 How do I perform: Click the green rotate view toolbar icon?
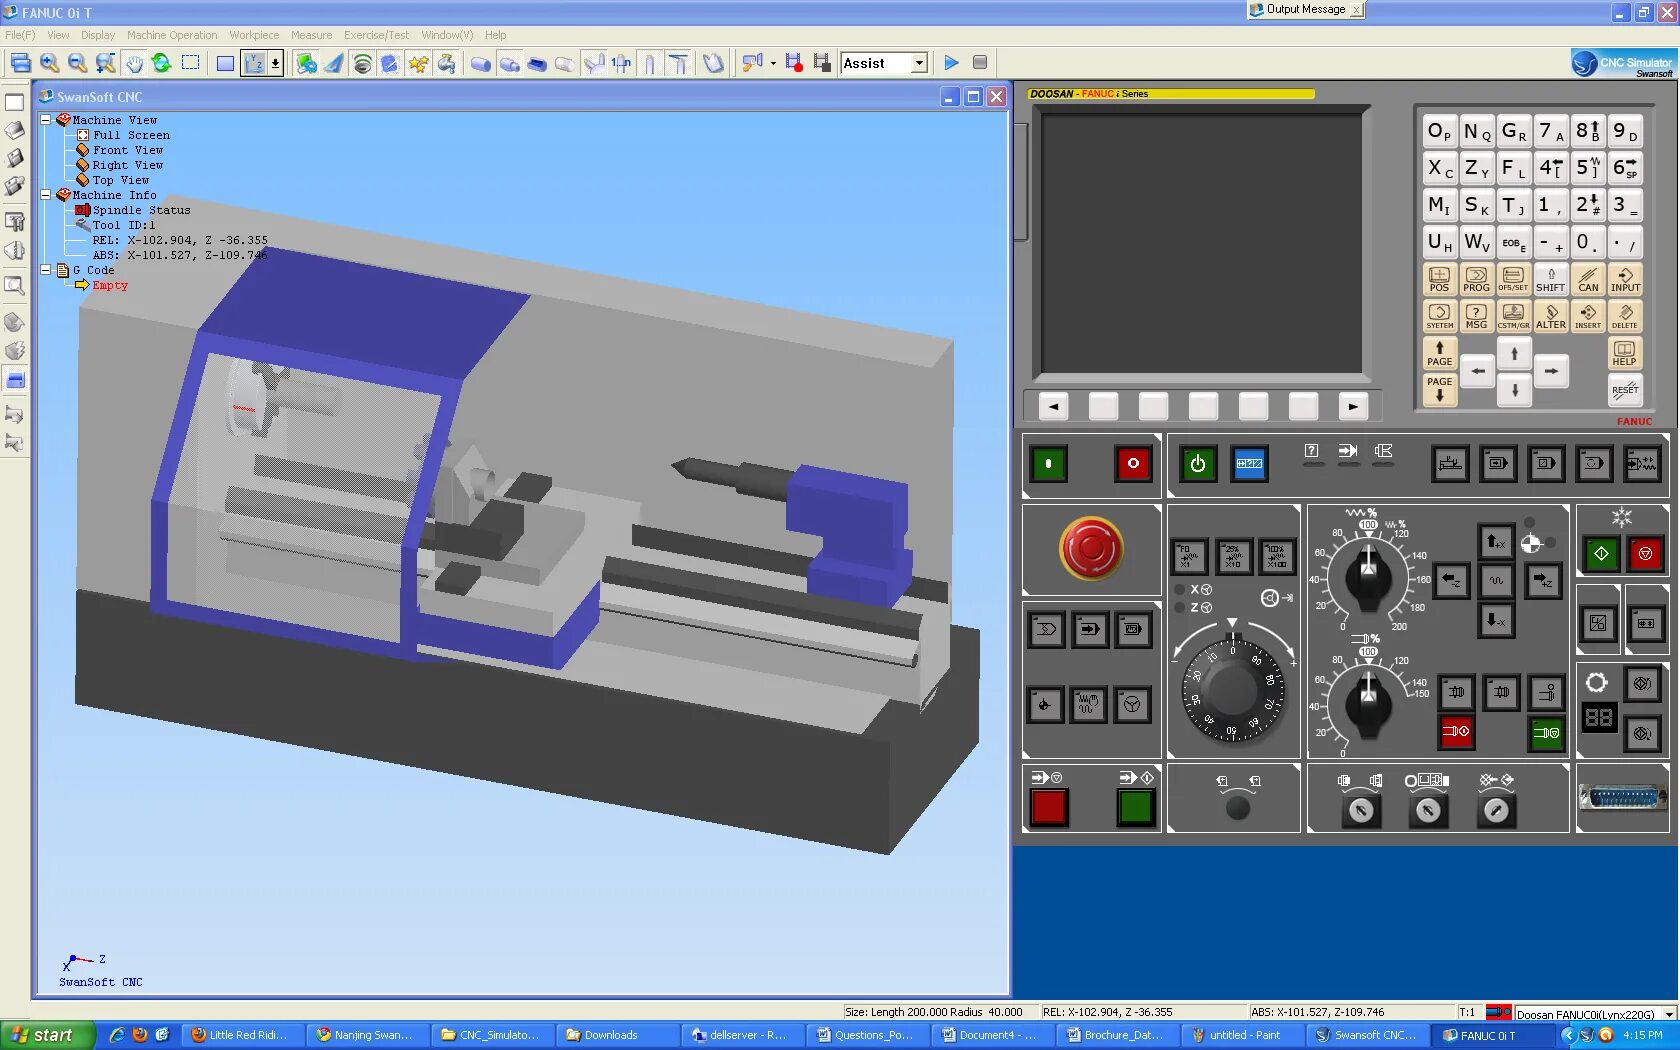pyautogui.click(x=162, y=63)
